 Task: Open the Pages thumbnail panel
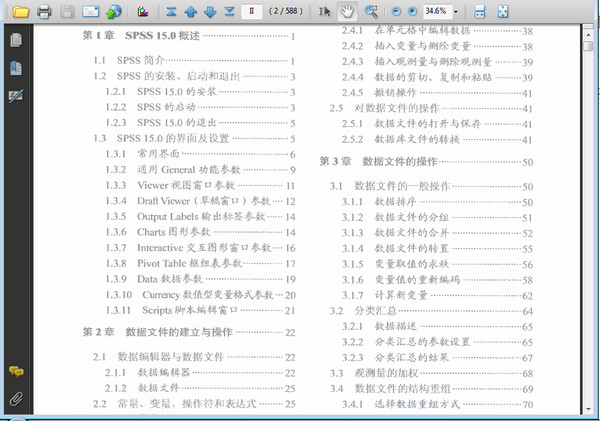pos(16,40)
